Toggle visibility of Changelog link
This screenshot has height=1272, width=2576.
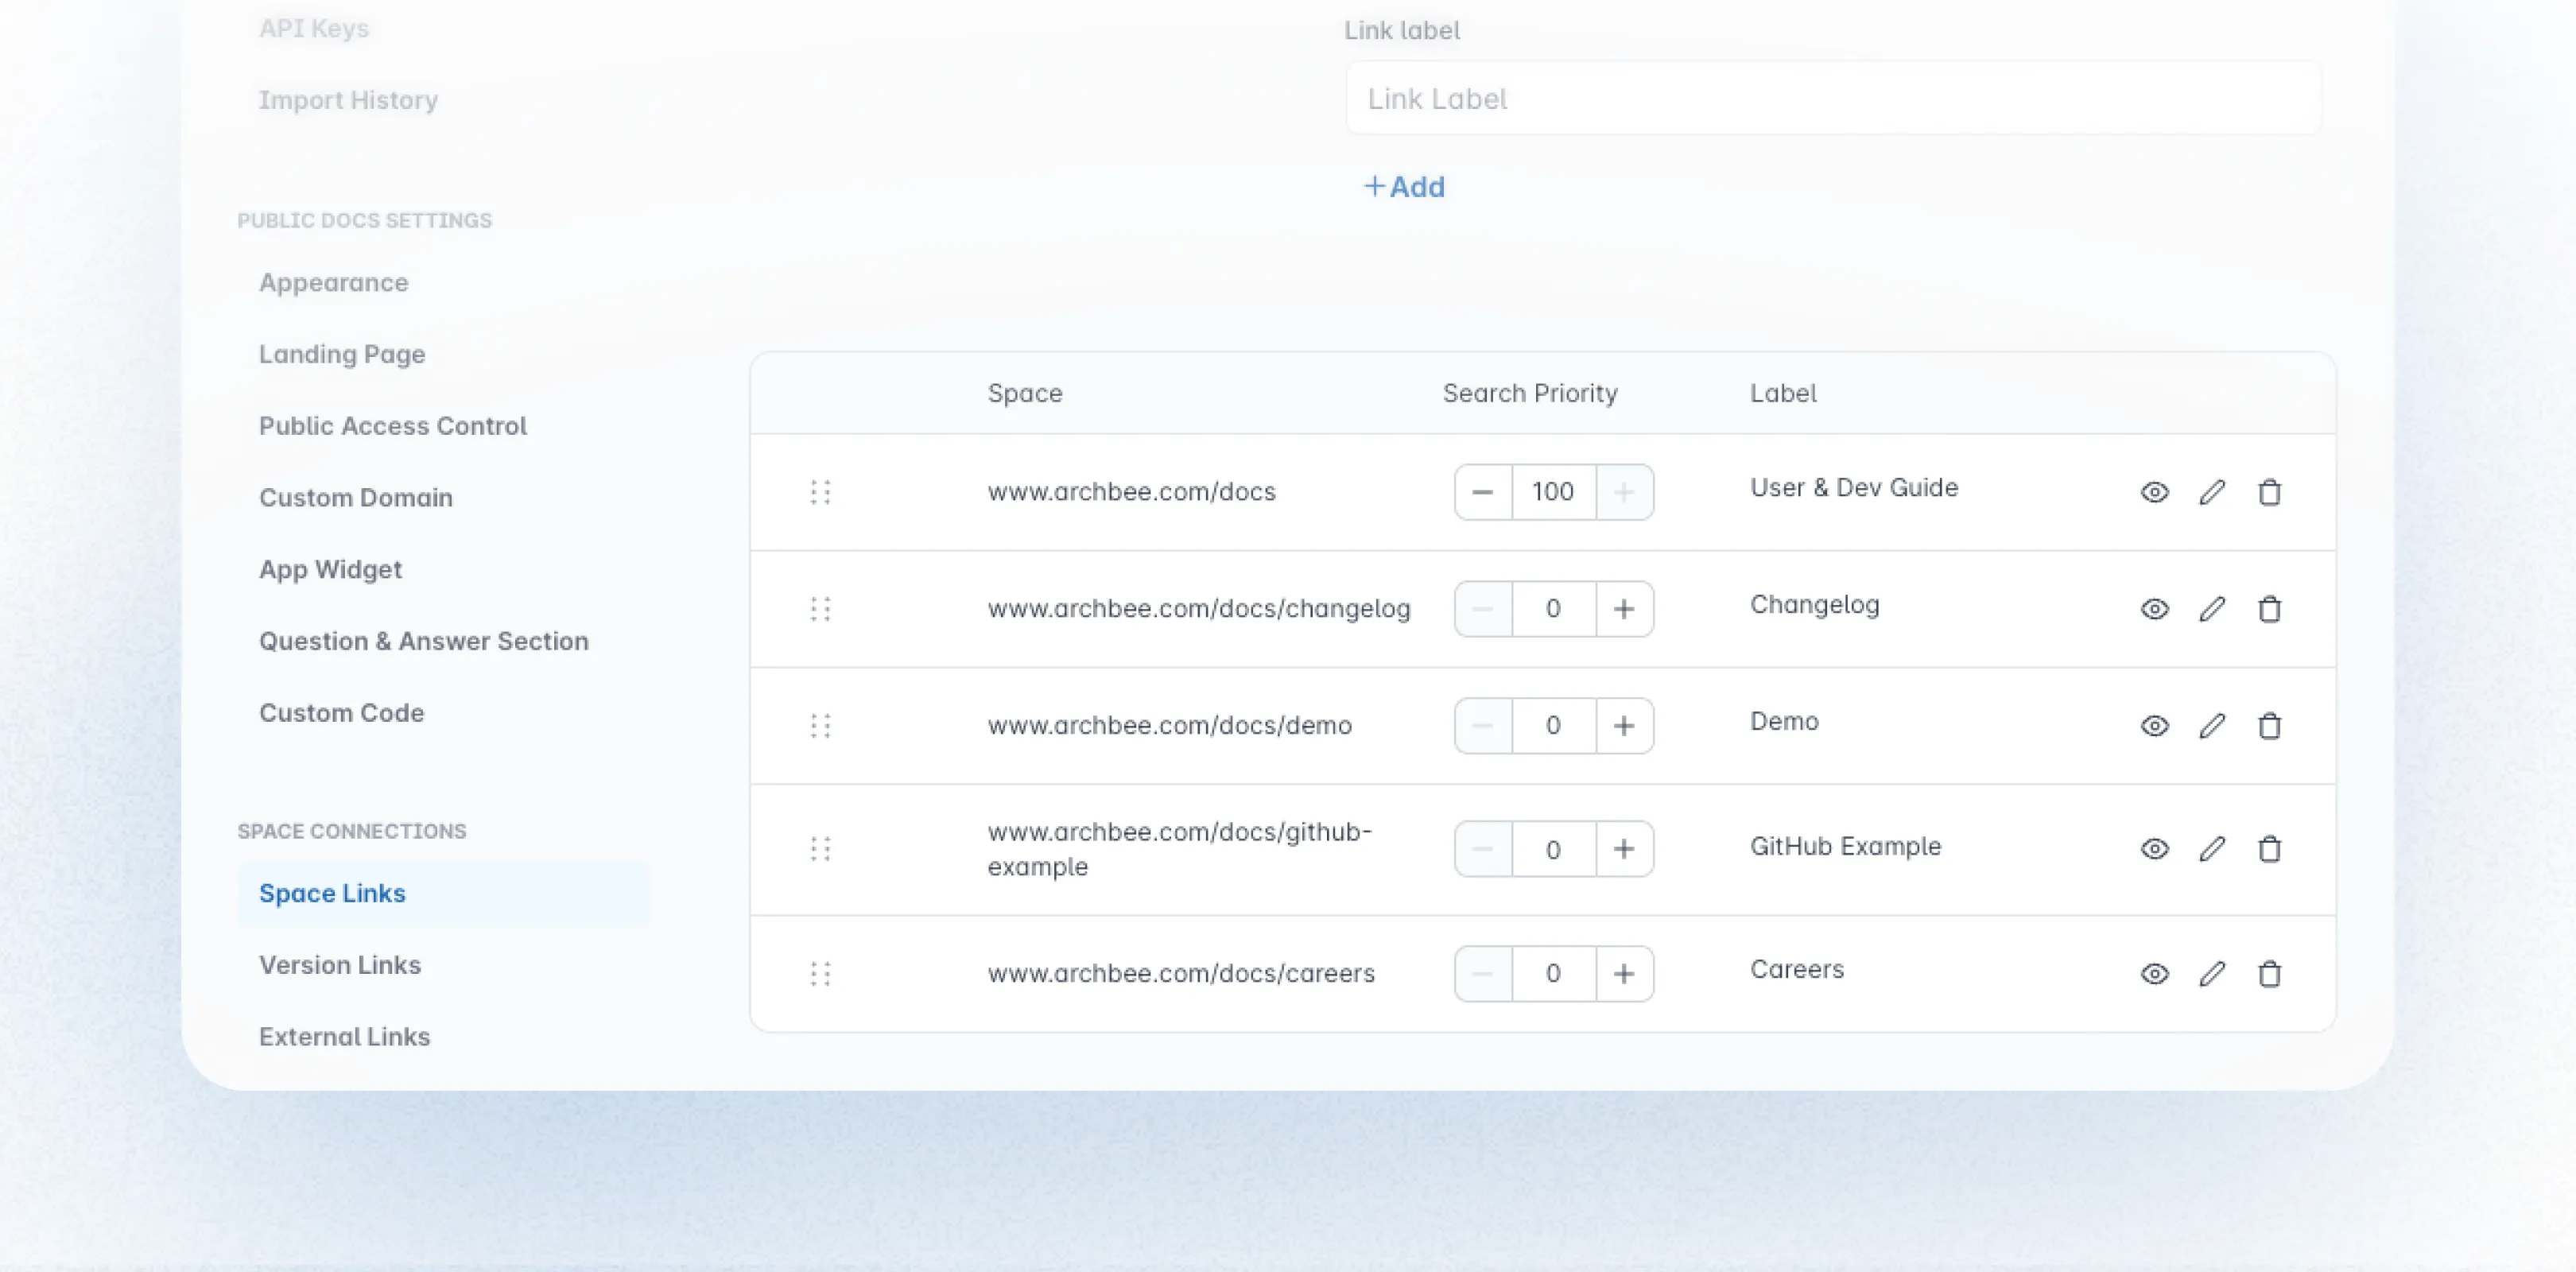pyautogui.click(x=2154, y=609)
